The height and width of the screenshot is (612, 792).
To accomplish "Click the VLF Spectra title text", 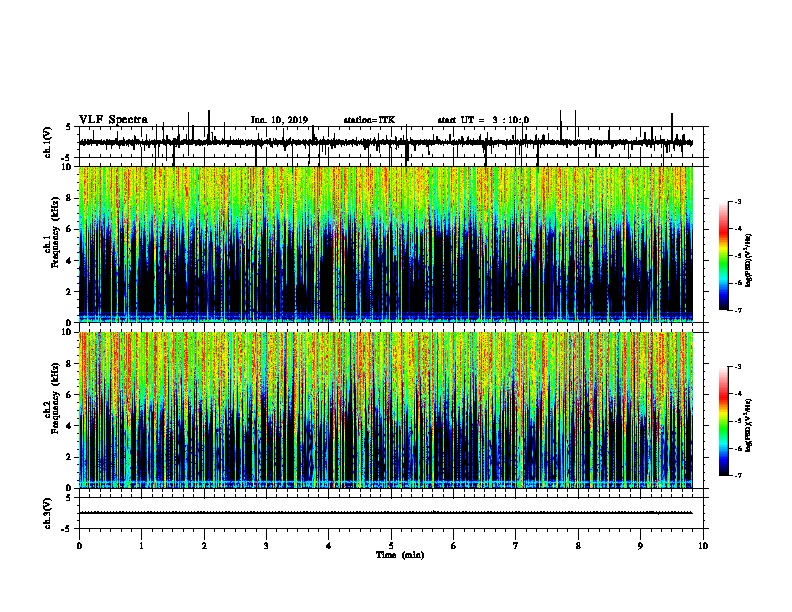I will click(113, 120).
